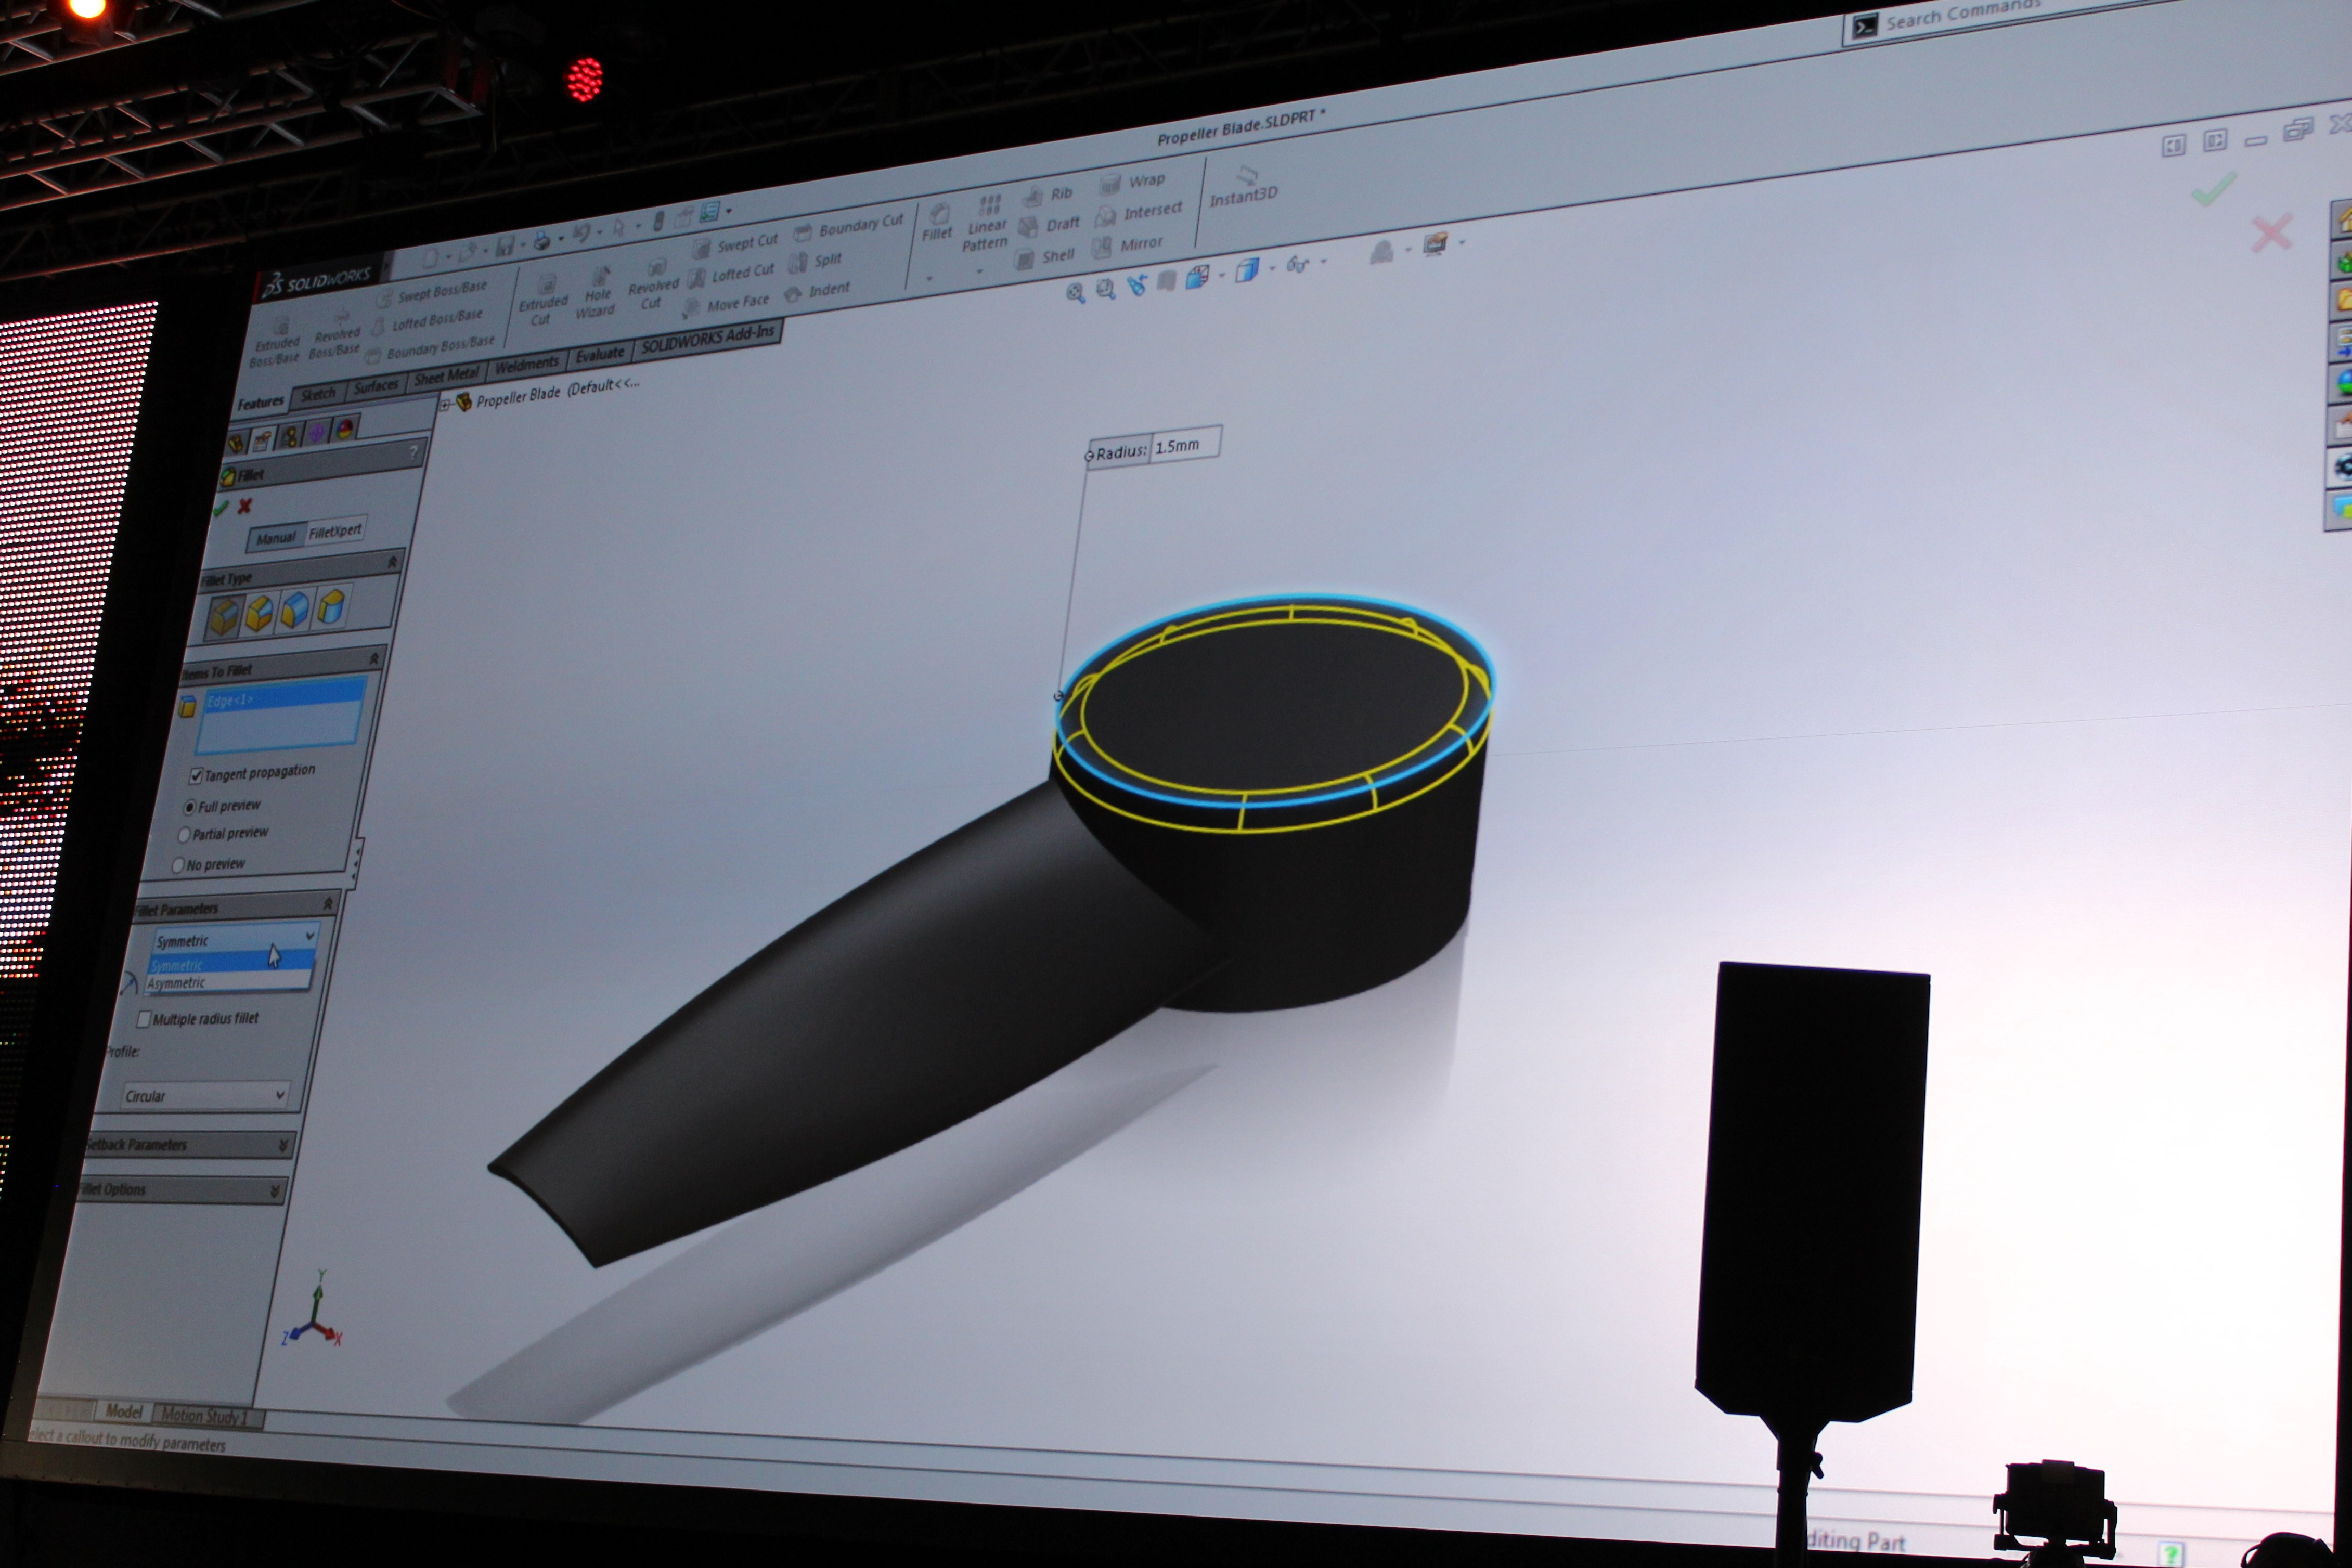Switch to the Sketch ribbon tab
The image size is (2352, 1568).
click(318, 395)
